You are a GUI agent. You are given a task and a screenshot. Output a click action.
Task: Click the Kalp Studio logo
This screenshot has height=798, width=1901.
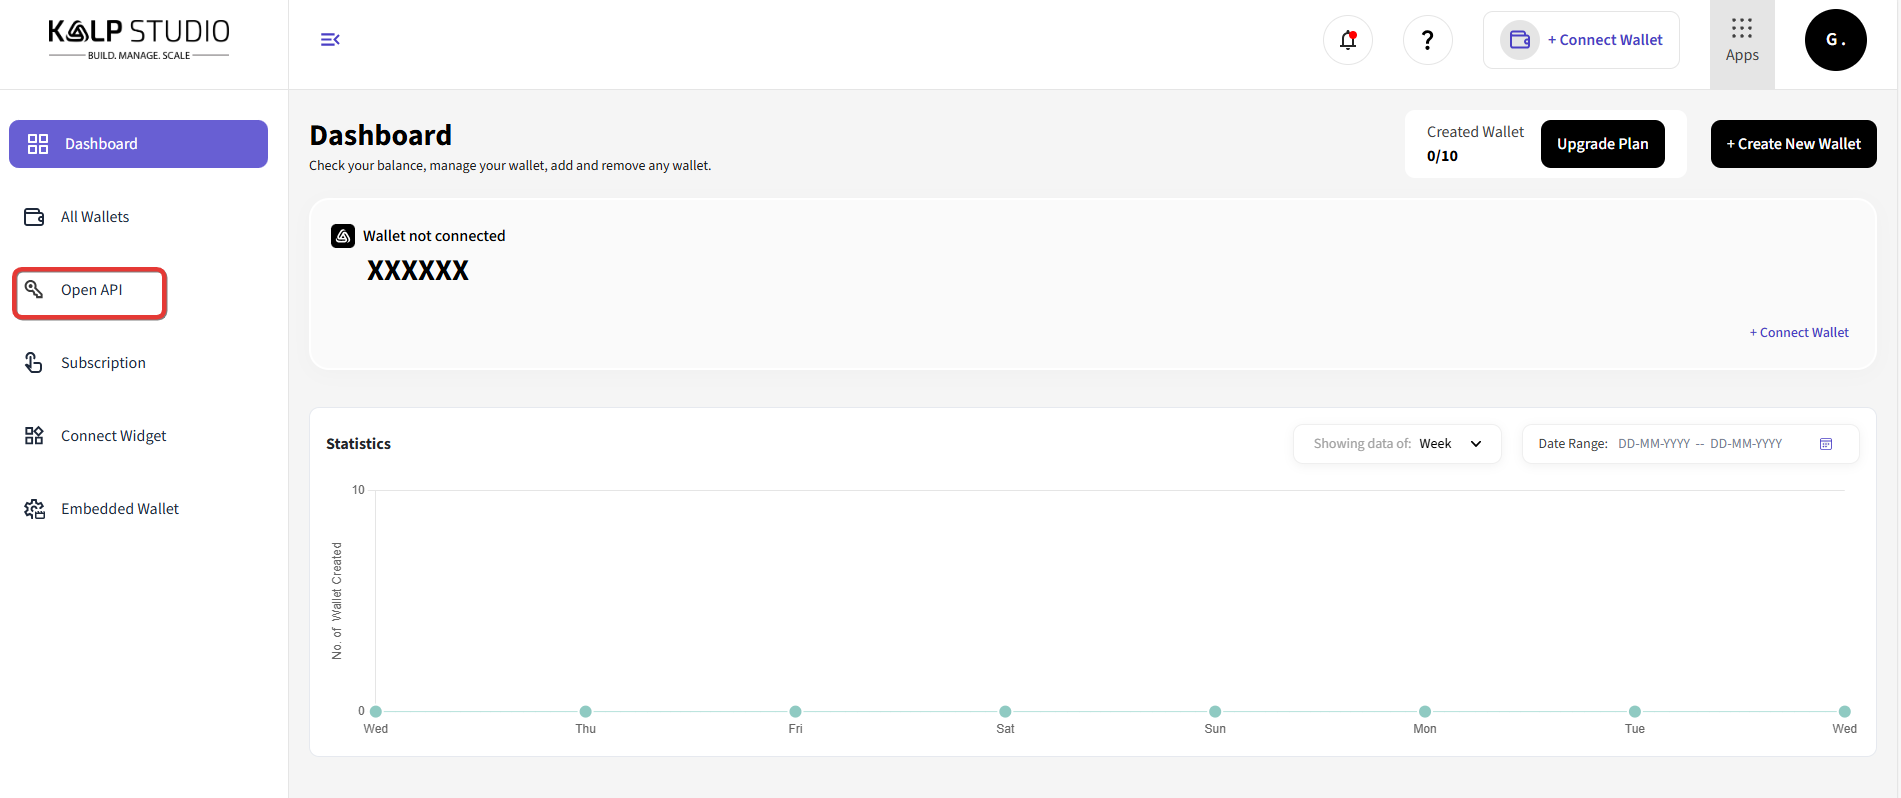pos(139,39)
